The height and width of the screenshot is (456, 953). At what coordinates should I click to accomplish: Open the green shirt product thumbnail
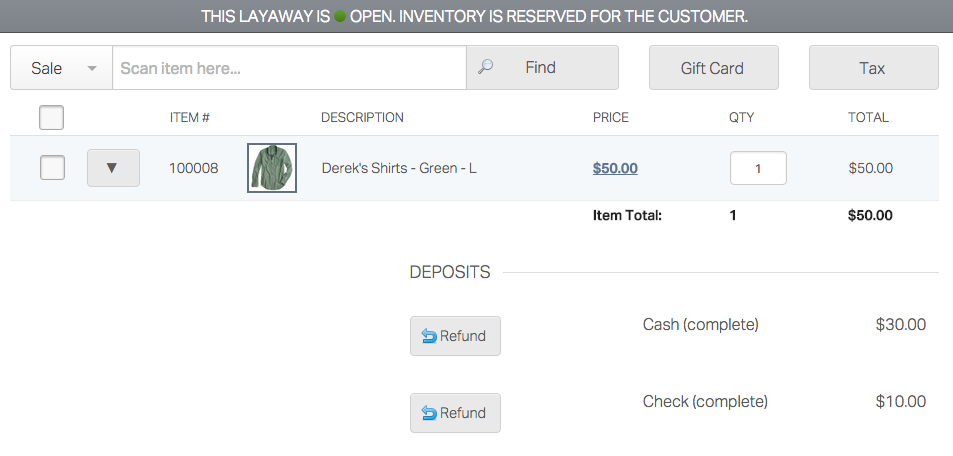272,168
